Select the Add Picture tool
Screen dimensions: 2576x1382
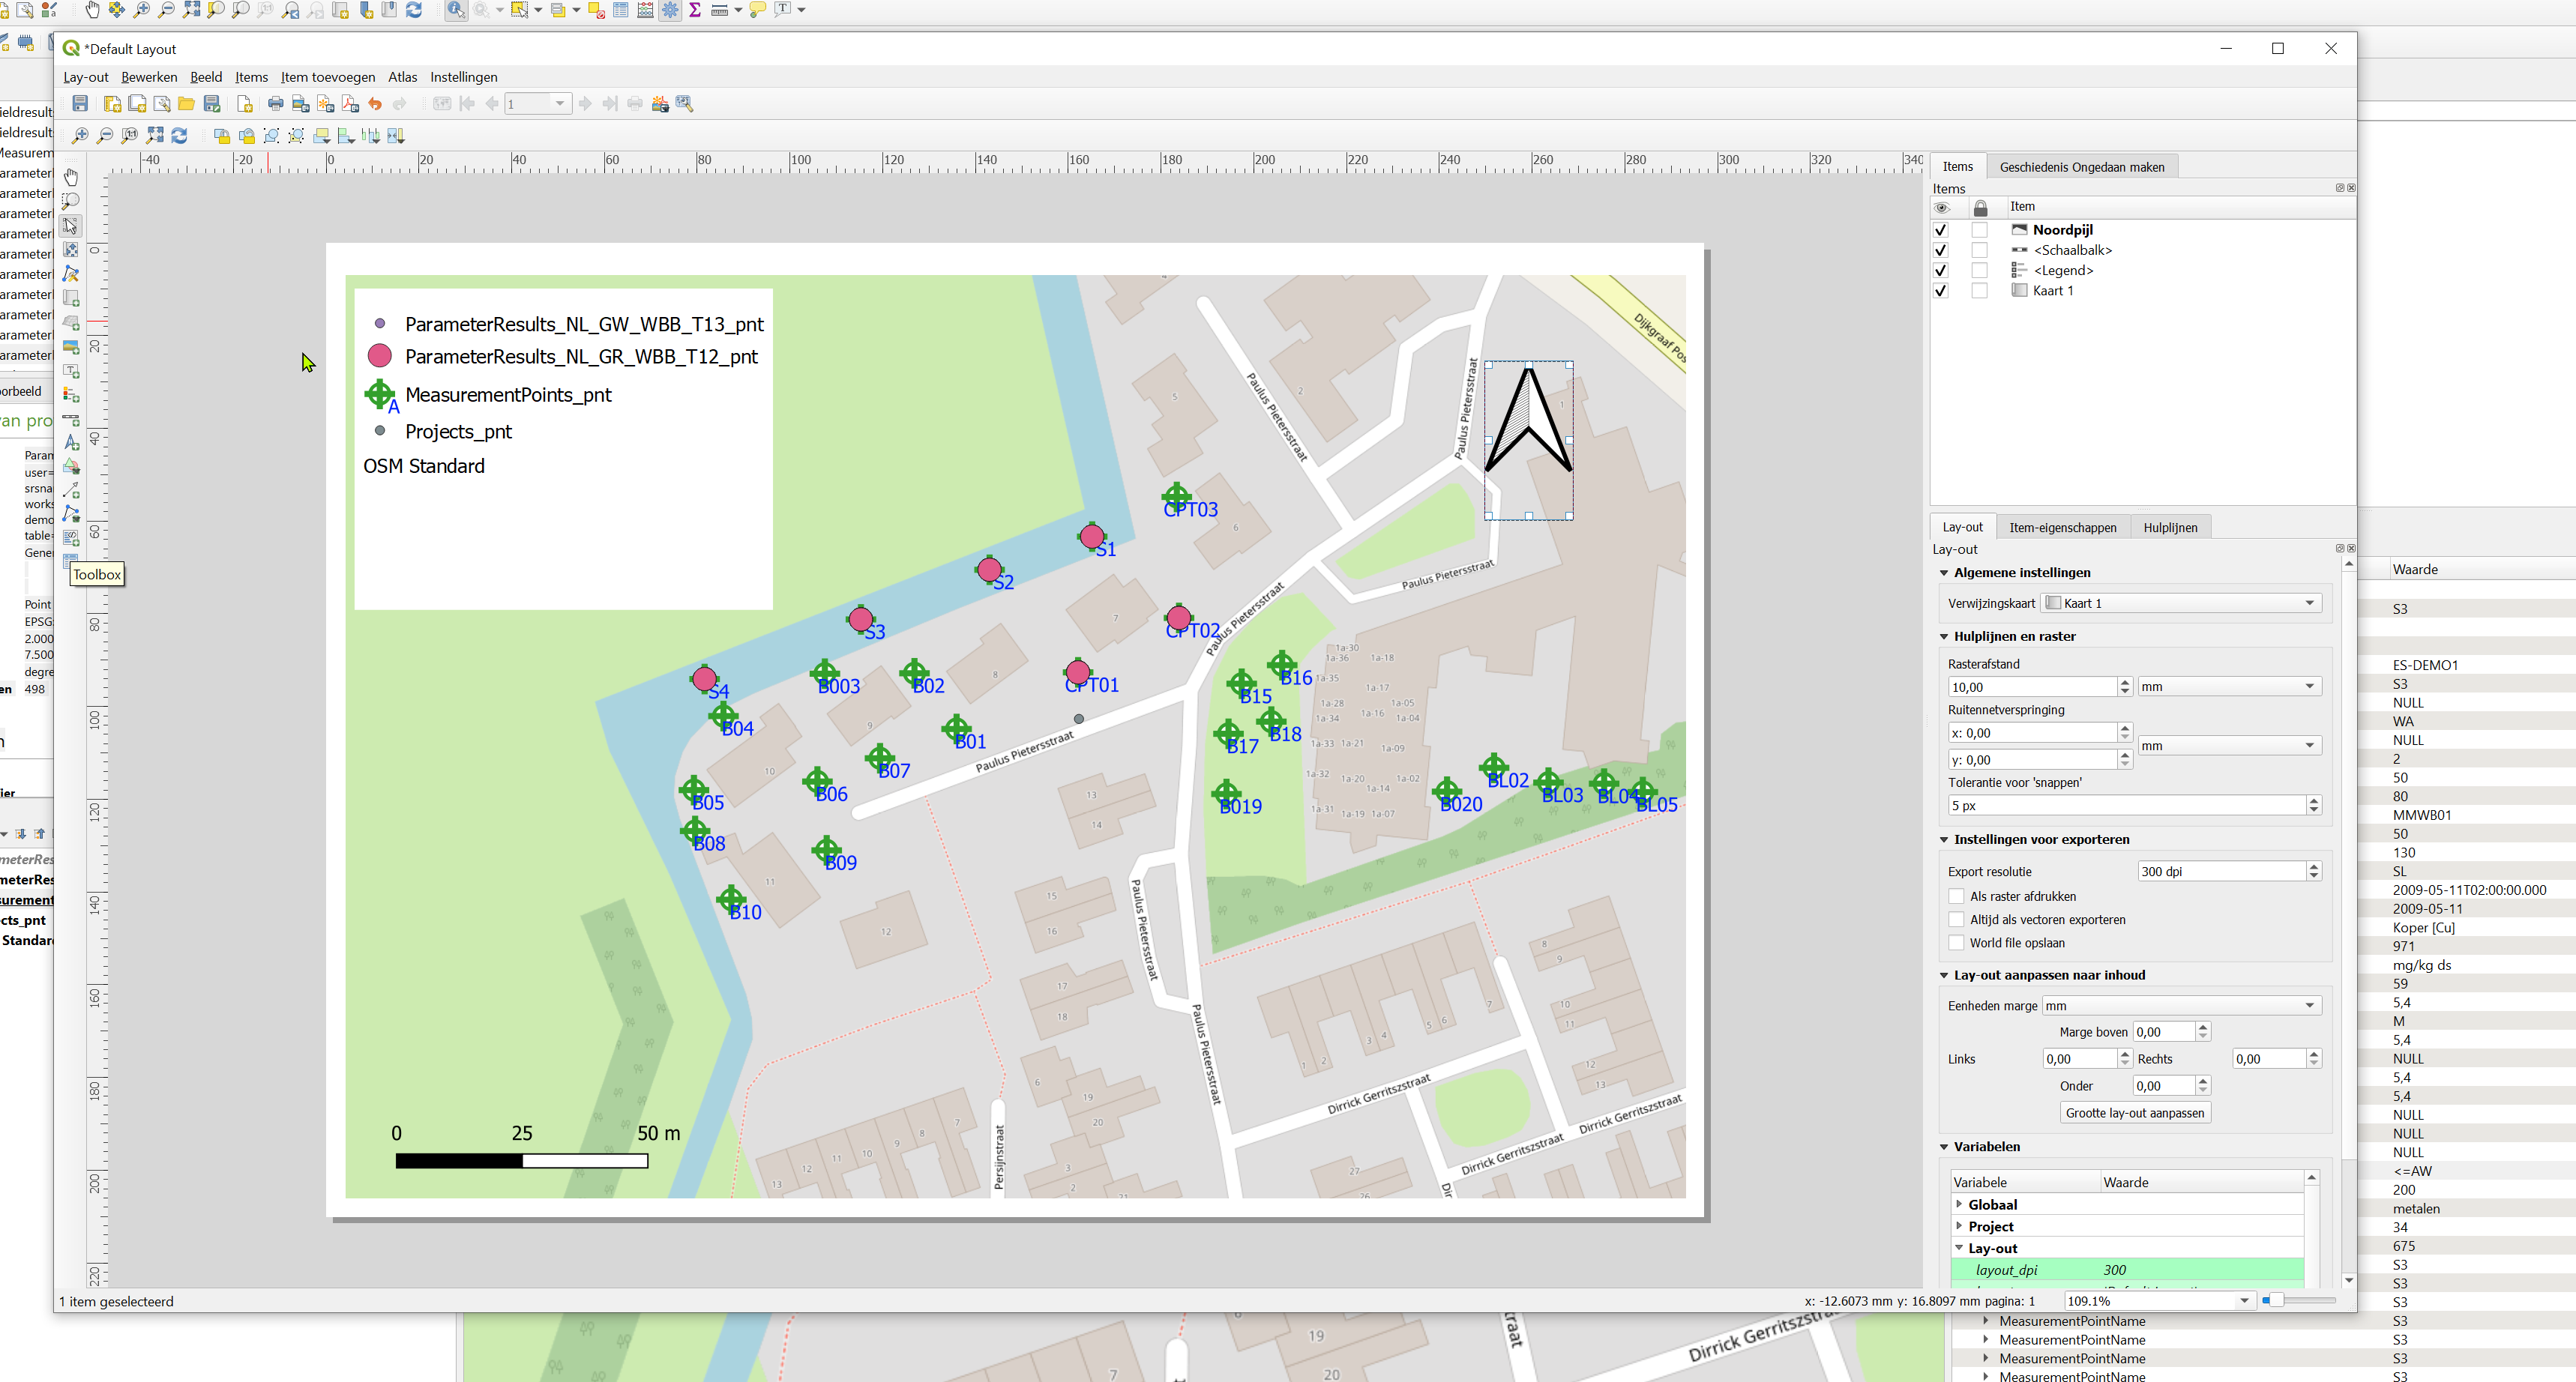(70, 347)
